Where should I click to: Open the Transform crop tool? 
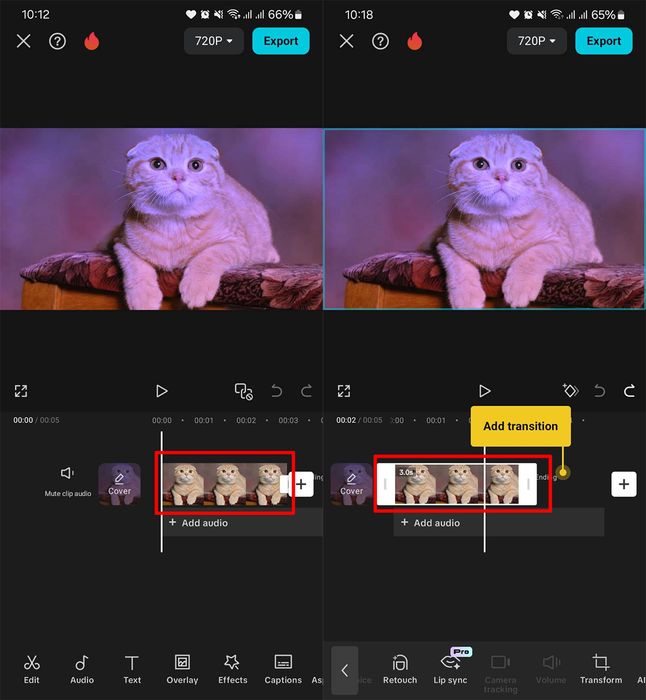pos(601,669)
